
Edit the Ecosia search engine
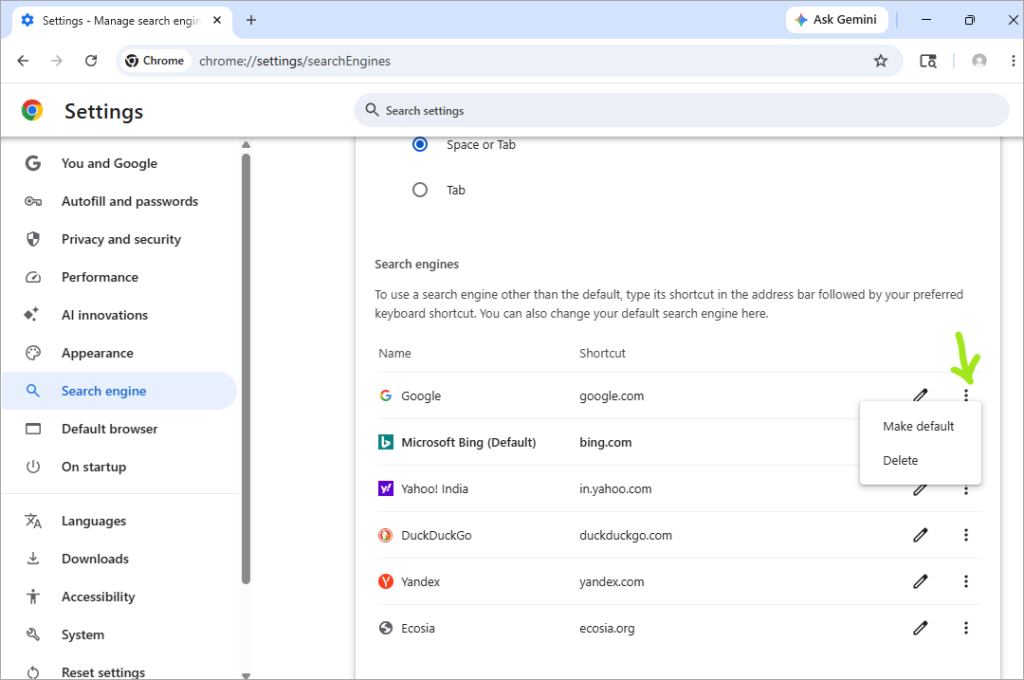920,628
